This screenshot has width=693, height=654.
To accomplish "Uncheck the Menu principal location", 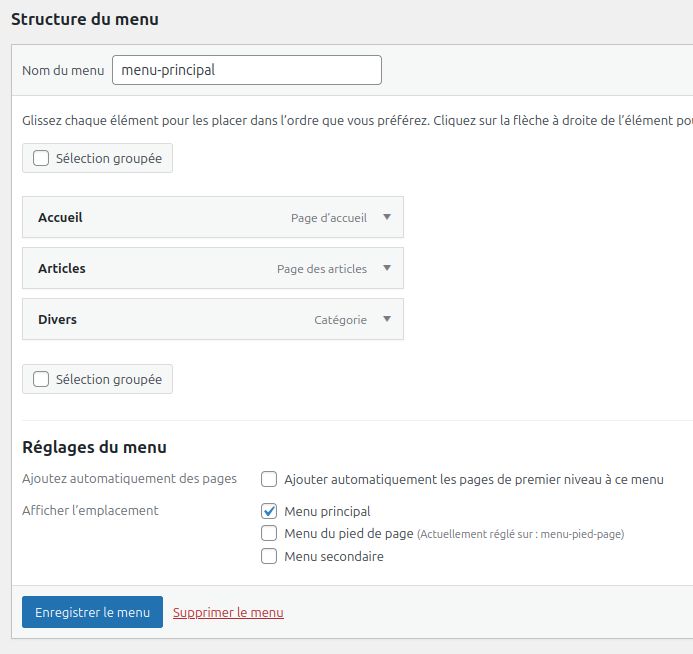I will (x=269, y=511).
